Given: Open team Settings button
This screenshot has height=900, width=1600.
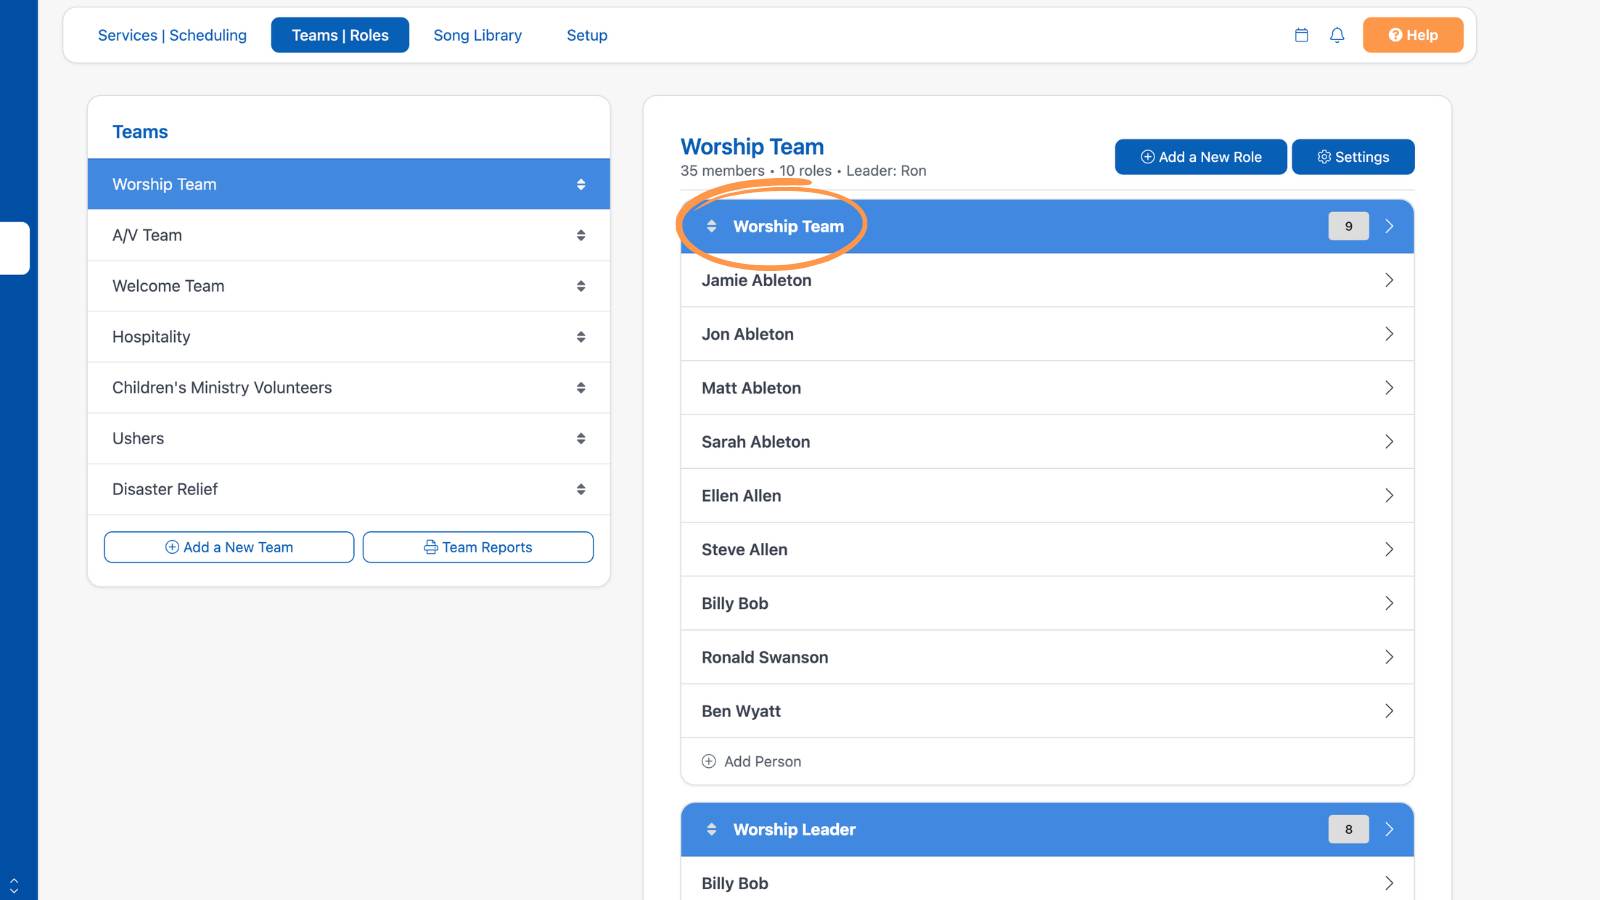Looking at the screenshot, I should (1353, 157).
